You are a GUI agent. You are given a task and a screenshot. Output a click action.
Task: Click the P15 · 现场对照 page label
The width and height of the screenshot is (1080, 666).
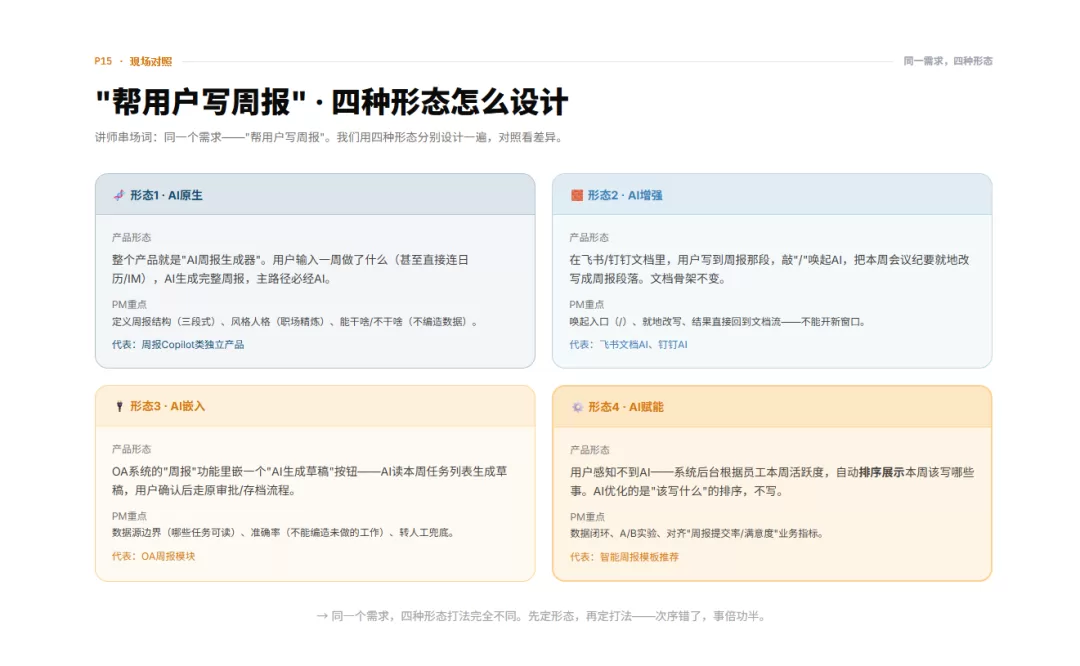pos(133,61)
